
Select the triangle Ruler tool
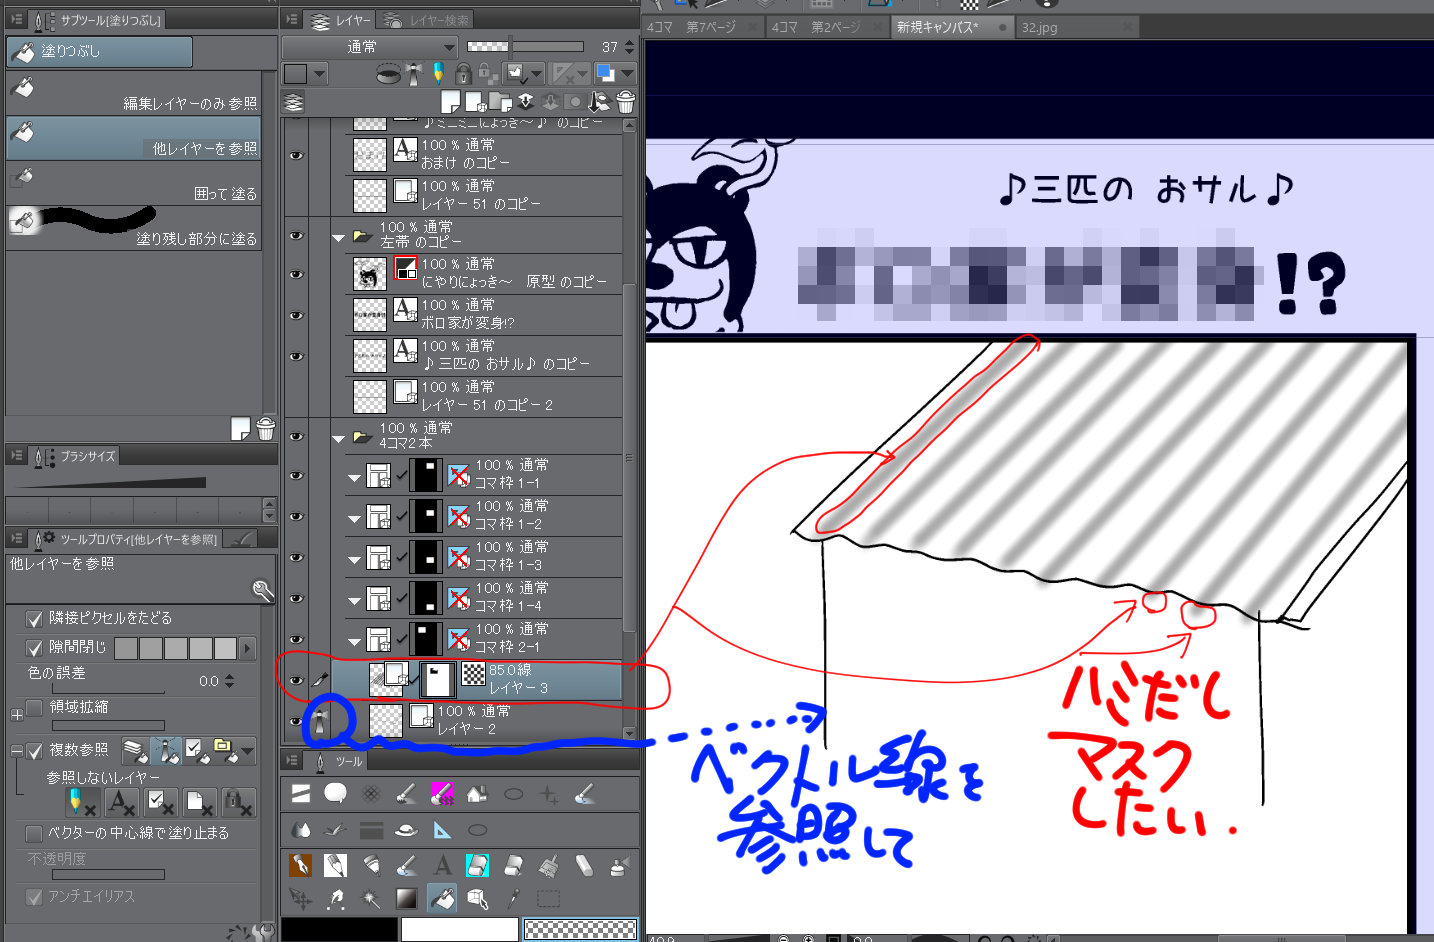(x=442, y=830)
